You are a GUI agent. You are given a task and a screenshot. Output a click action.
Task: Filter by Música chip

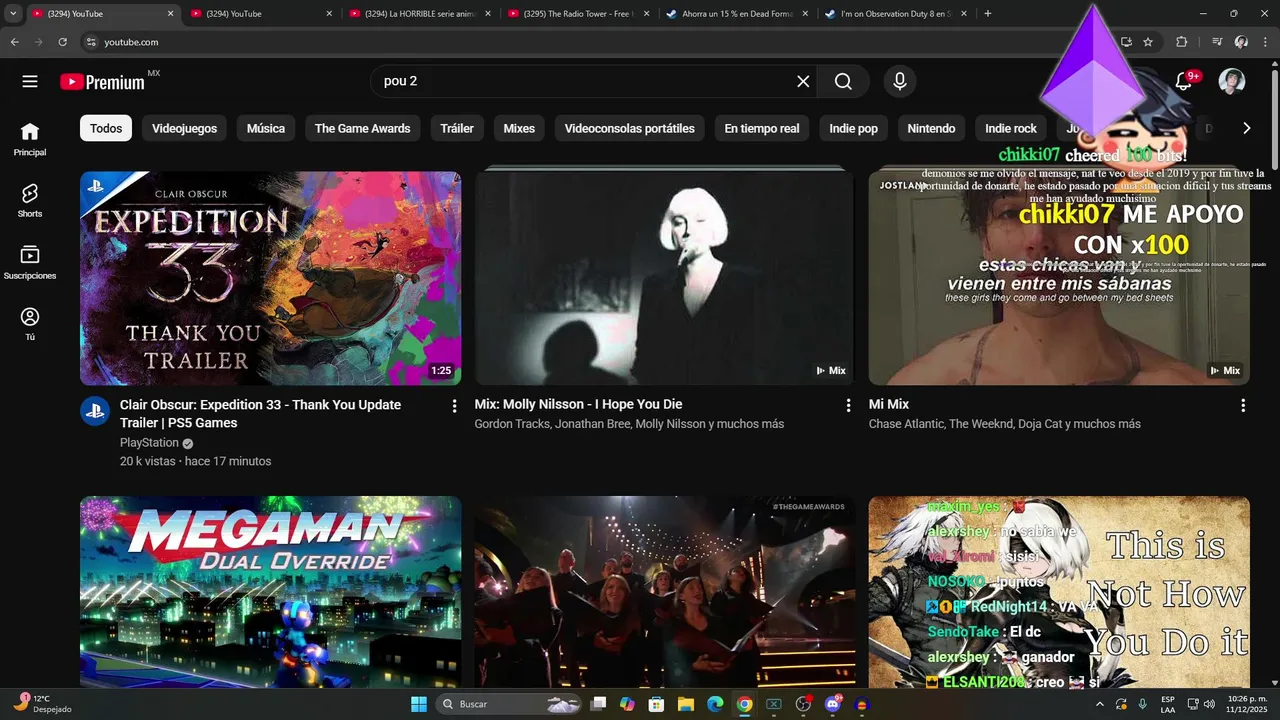pyautogui.click(x=266, y=128)
